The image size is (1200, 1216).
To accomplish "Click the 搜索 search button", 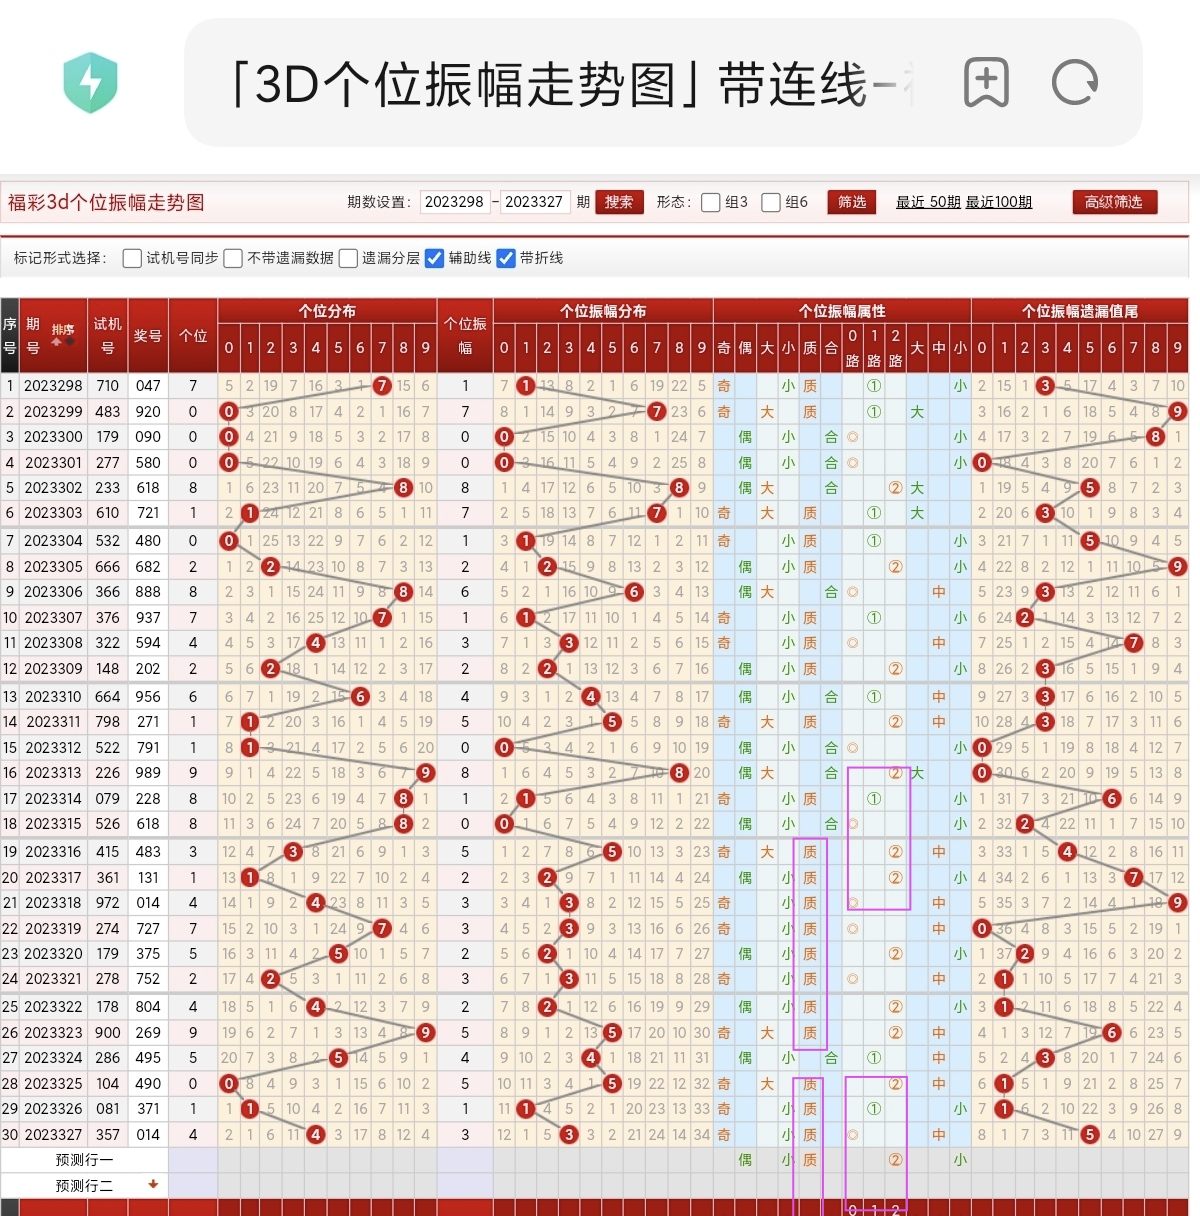I will tap(618, 201).
